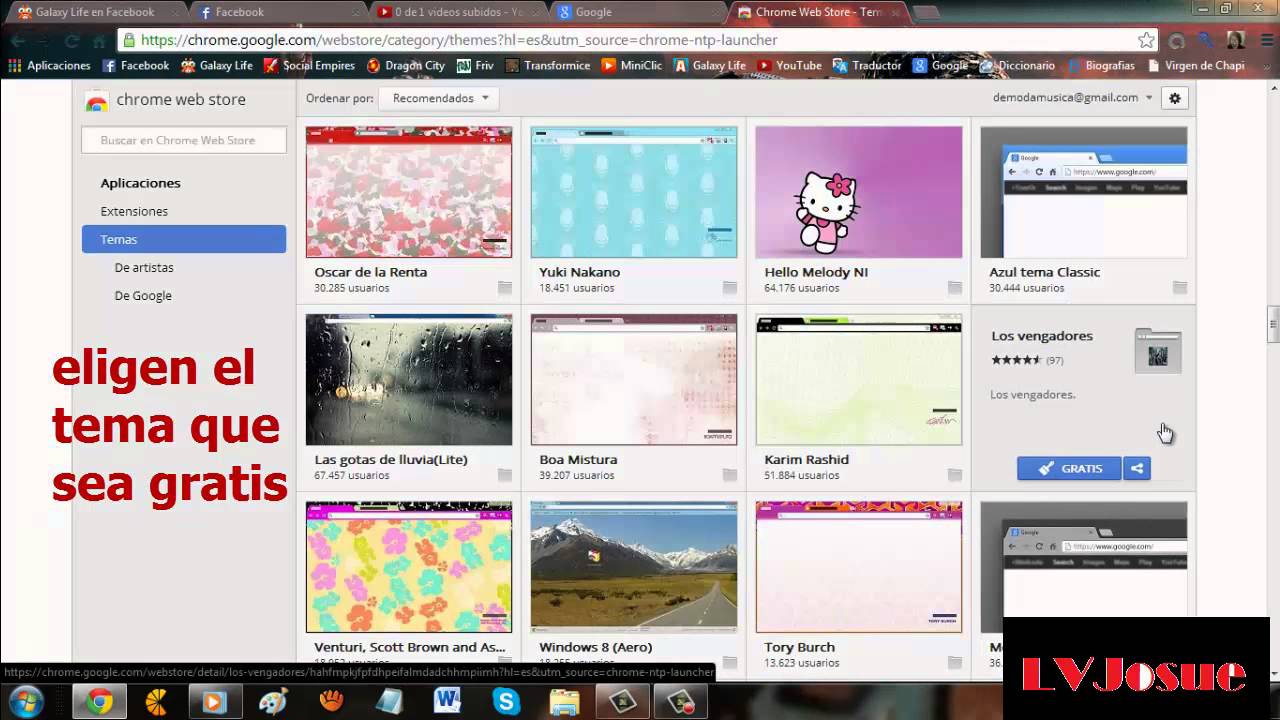Open the Biografias bookmark

pyautogui.click(x=1100, y=66)
